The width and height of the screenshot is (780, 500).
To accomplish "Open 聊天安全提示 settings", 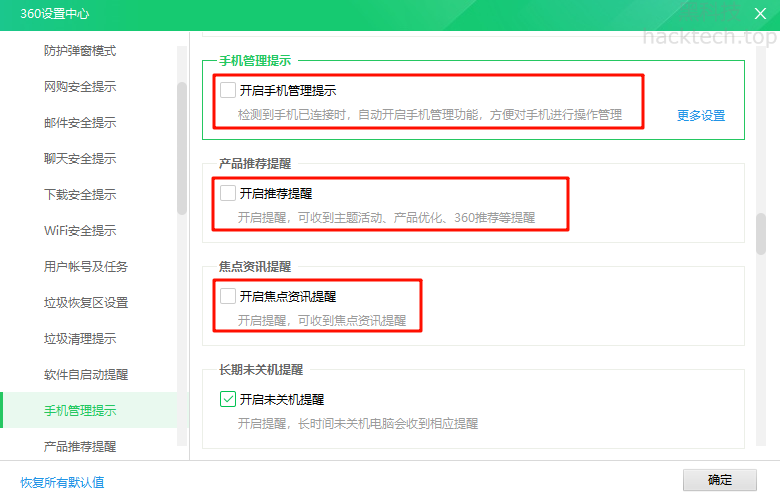I will click(x=80, y=159).
